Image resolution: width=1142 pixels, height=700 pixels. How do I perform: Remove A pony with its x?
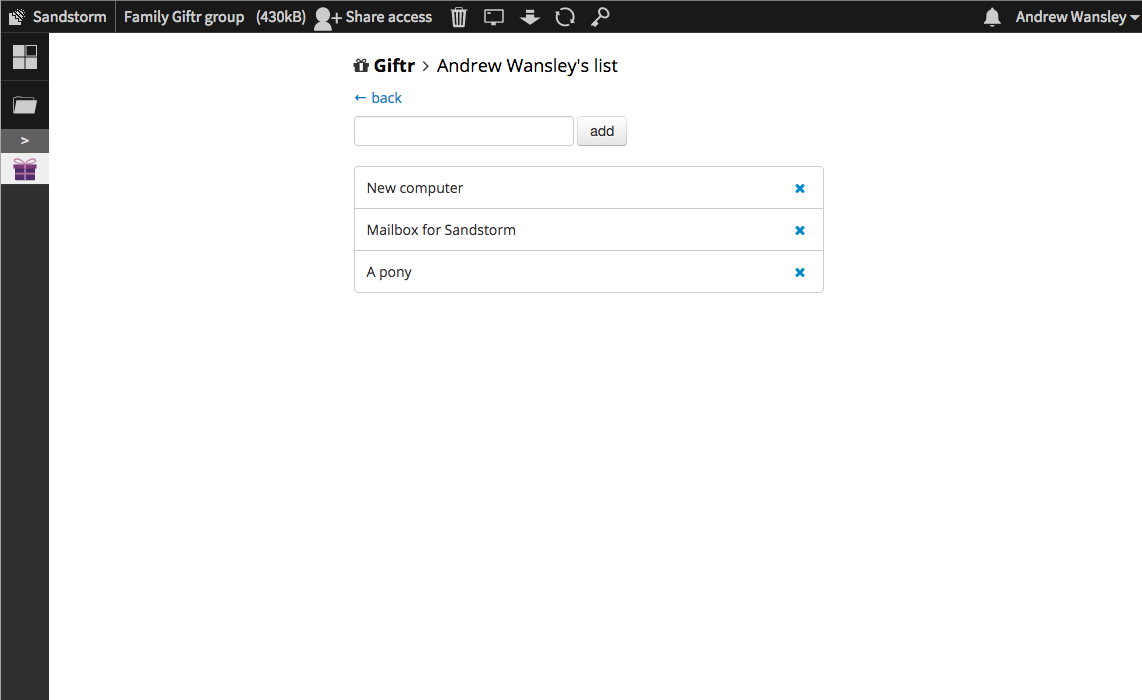coord(800,272)
